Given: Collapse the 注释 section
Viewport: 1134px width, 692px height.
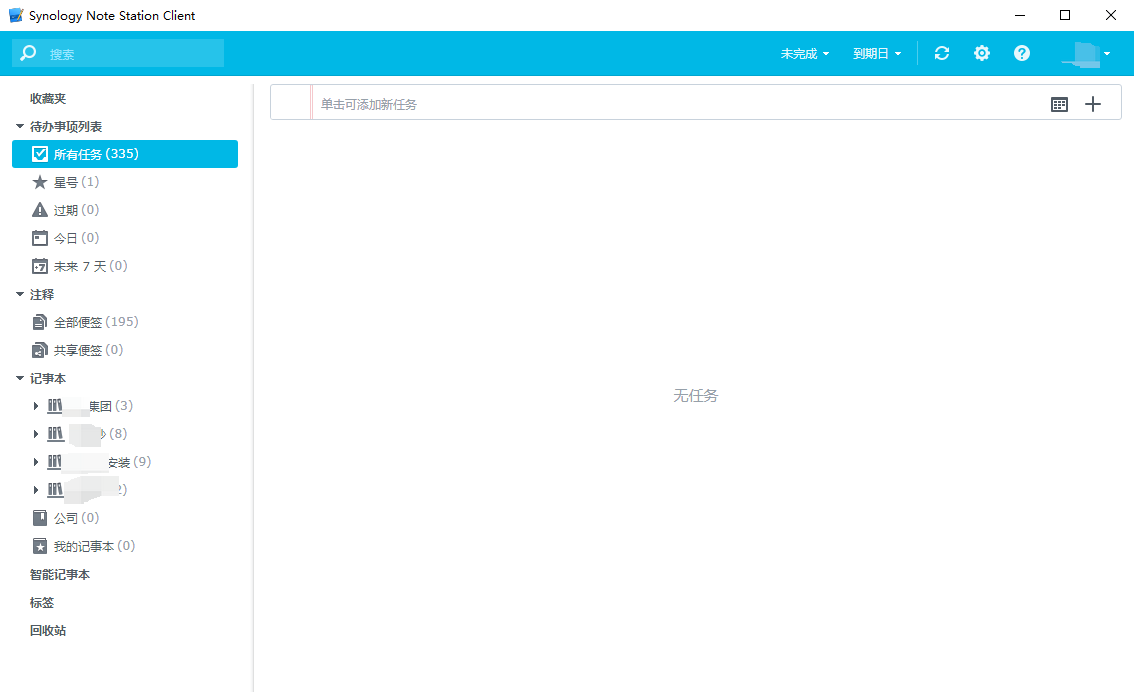Looking at the screenshot, I should tap(20, 294).
